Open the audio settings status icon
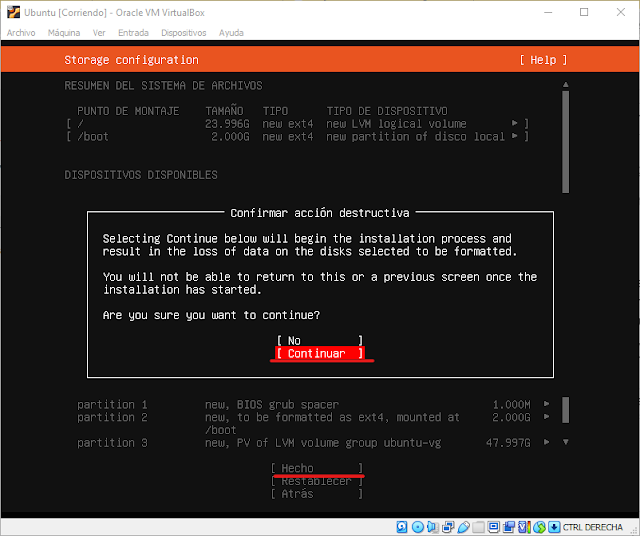 click(433, 527)
